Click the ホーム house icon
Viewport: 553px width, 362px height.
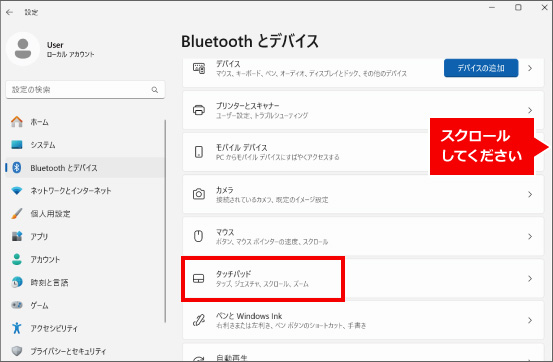tap(17, 122)
